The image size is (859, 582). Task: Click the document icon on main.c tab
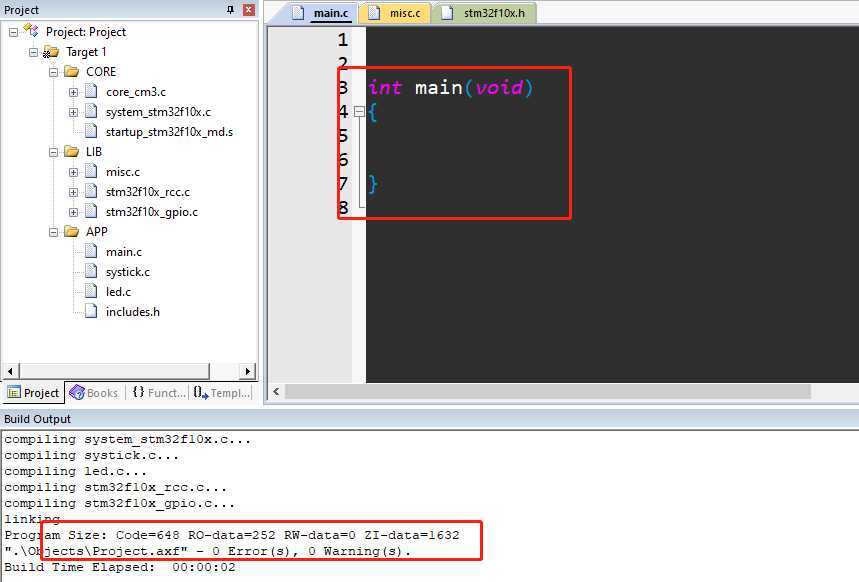point(297,13)
